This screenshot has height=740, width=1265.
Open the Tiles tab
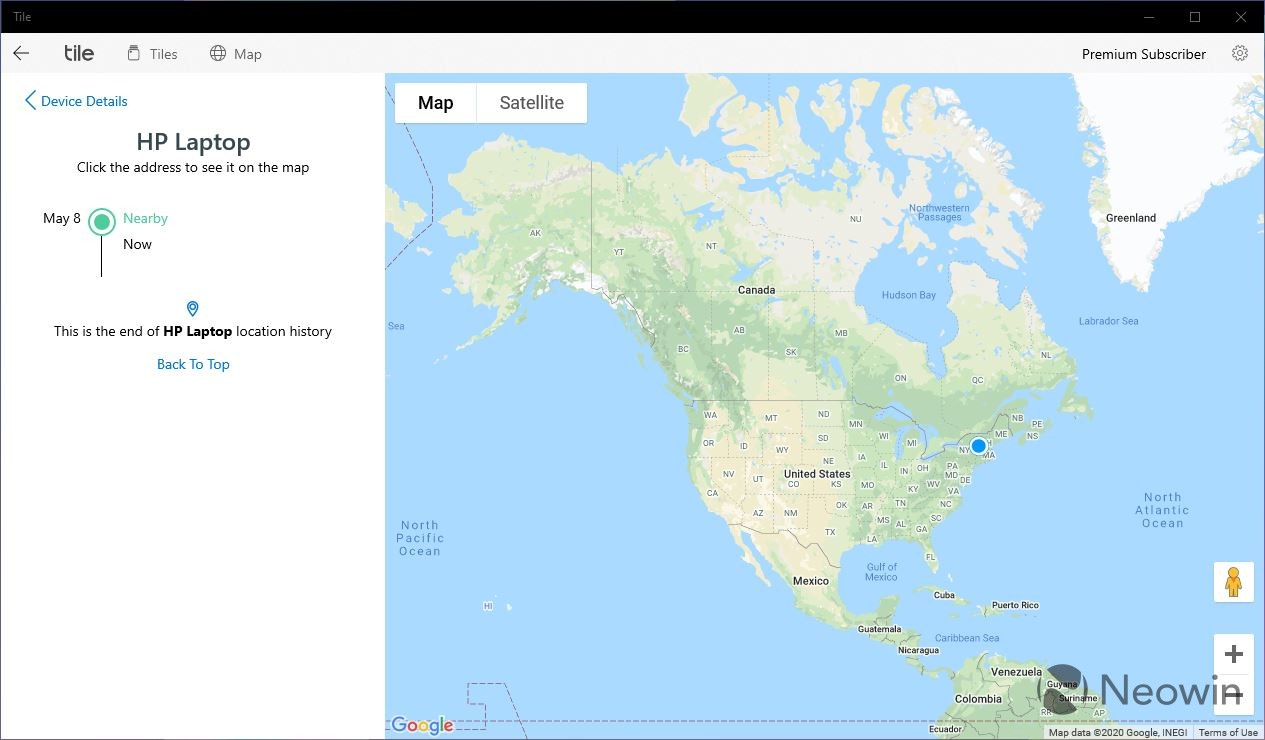152,54
